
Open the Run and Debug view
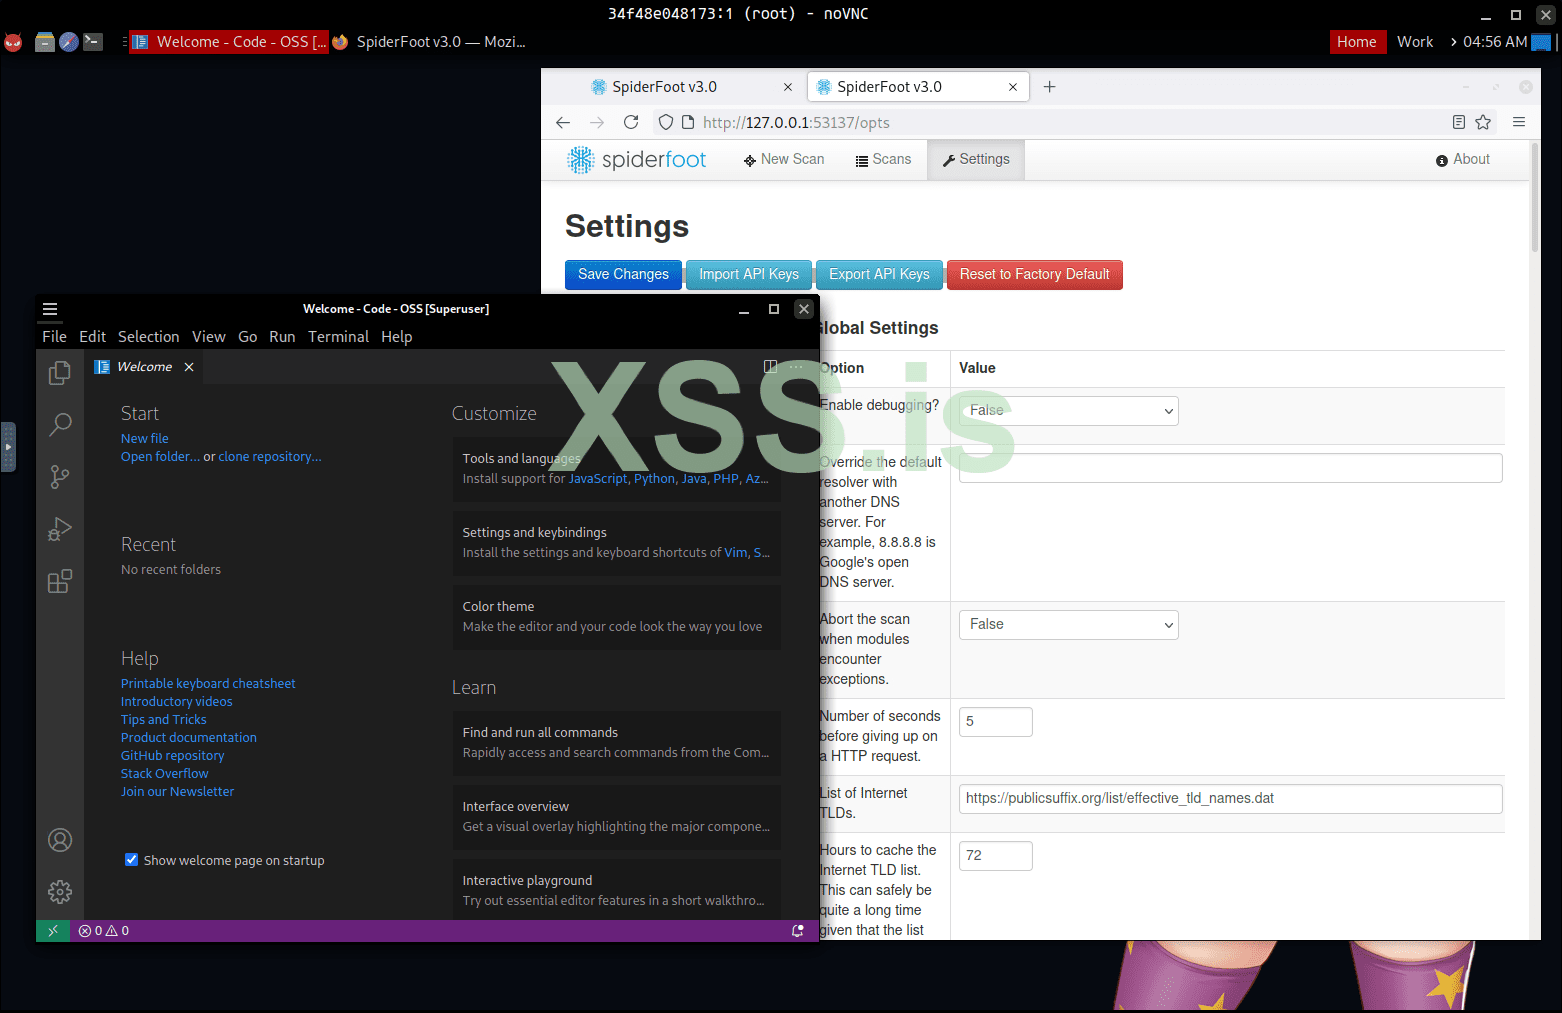click(60, 529)
